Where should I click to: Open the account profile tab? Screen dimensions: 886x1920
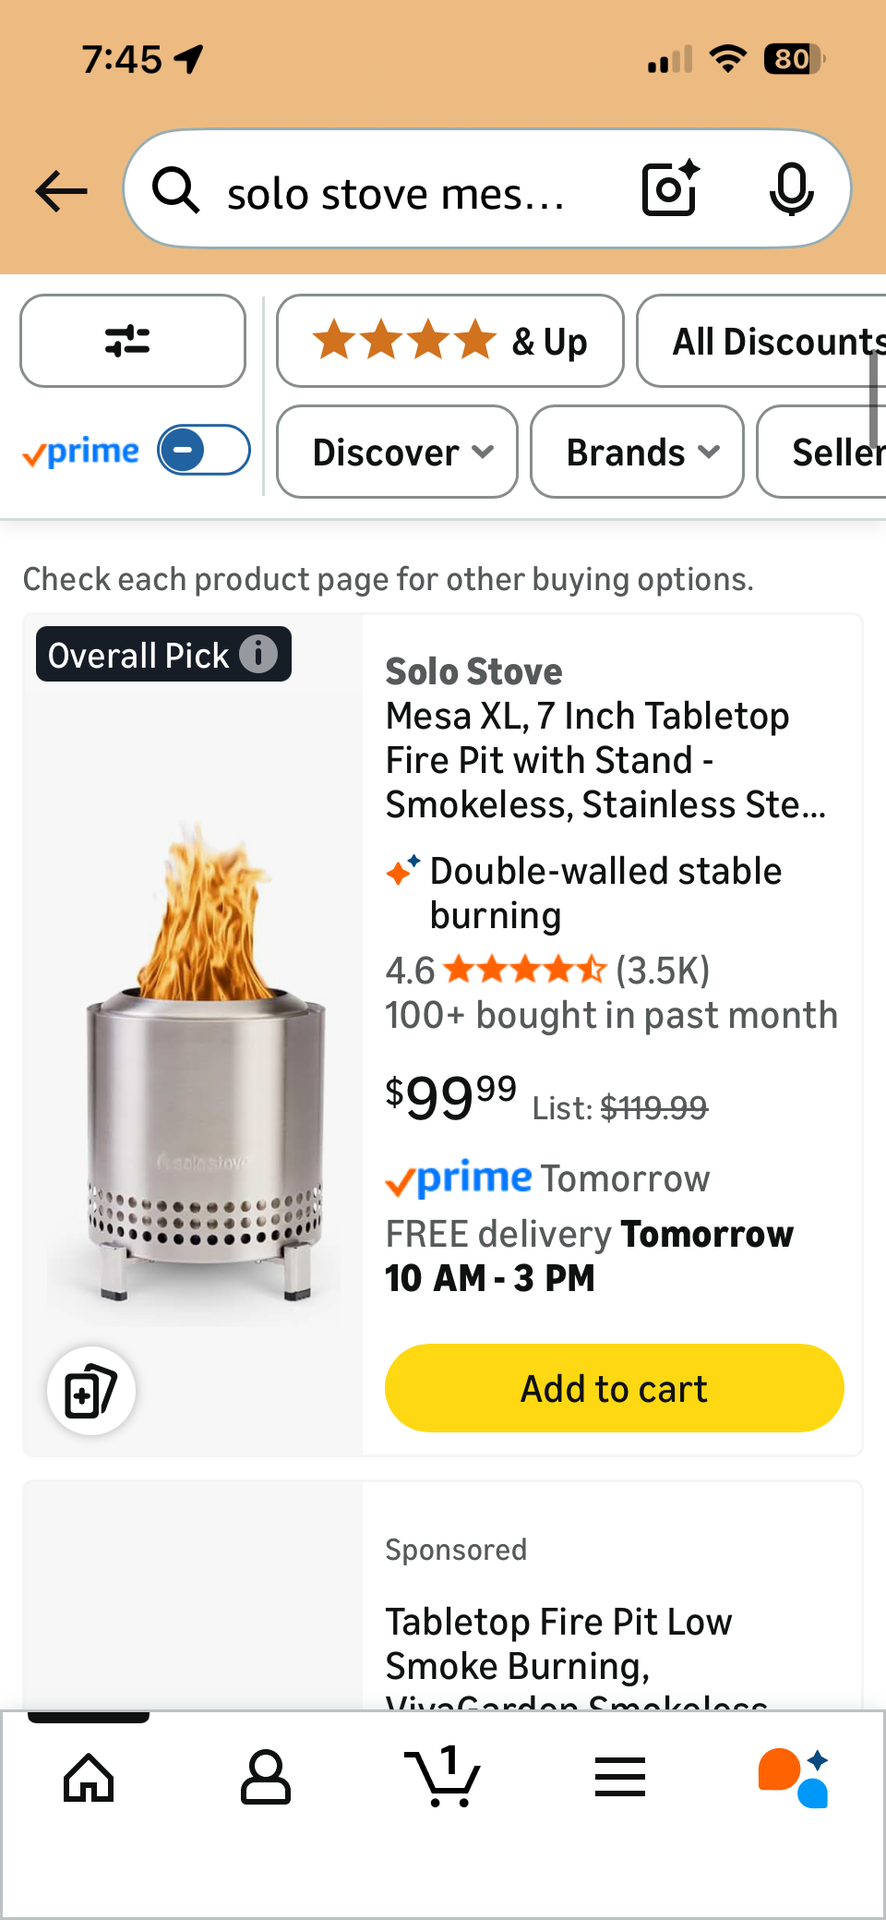[266, 1777]
